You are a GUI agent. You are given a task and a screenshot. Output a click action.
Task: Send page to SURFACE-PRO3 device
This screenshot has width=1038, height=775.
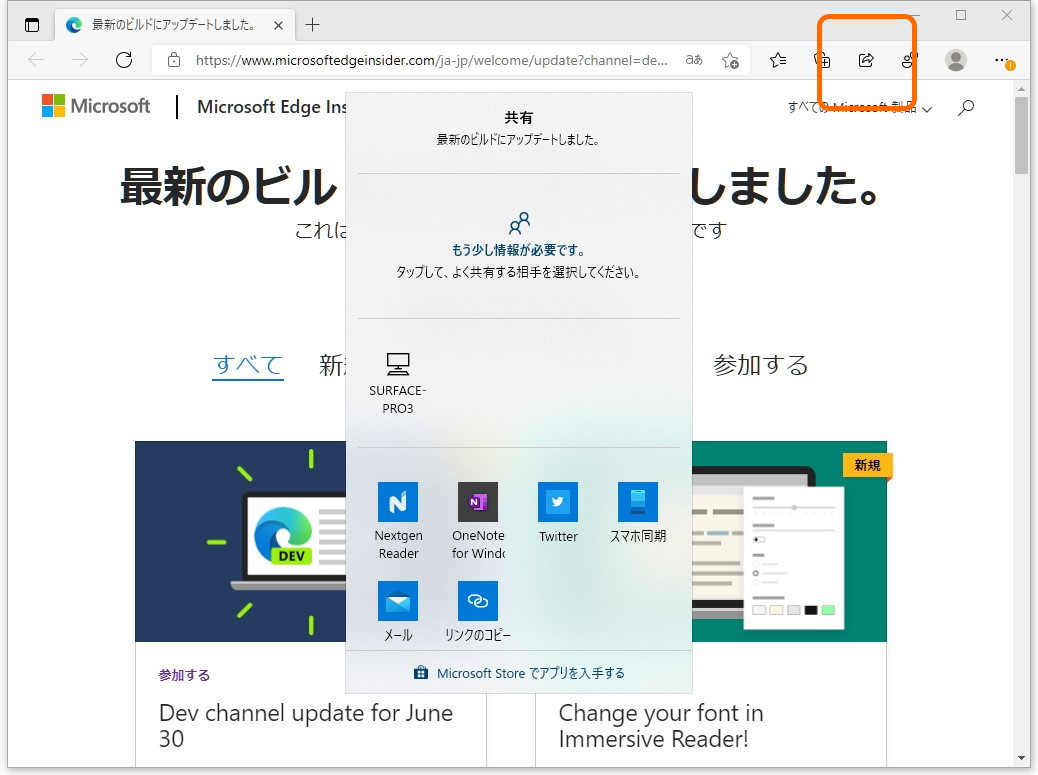click(x=397, y=378)
